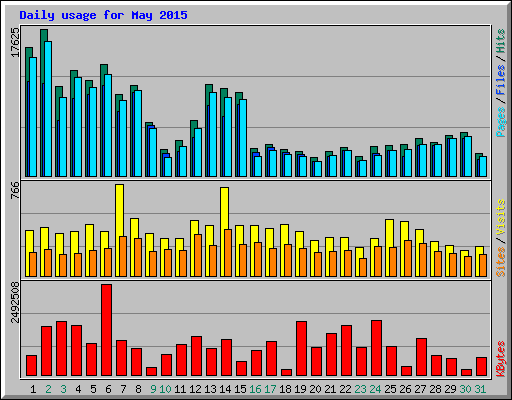Click day label 2 on the x-axis
The width and height of the screenshot is (512, 400).
[x=48, y=389]
